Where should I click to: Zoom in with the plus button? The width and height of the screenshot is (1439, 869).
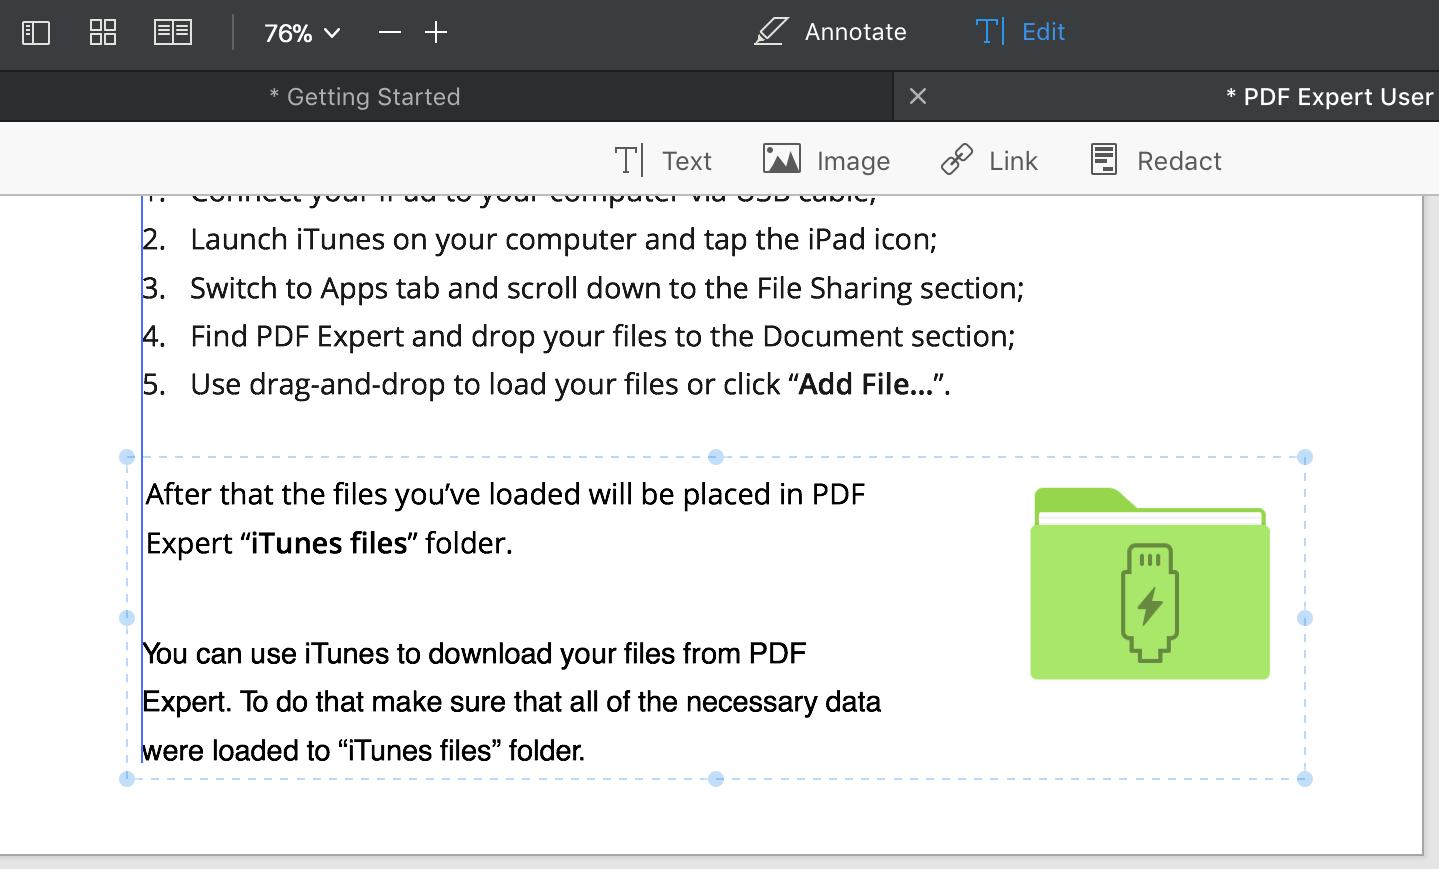tap(436, 33)
